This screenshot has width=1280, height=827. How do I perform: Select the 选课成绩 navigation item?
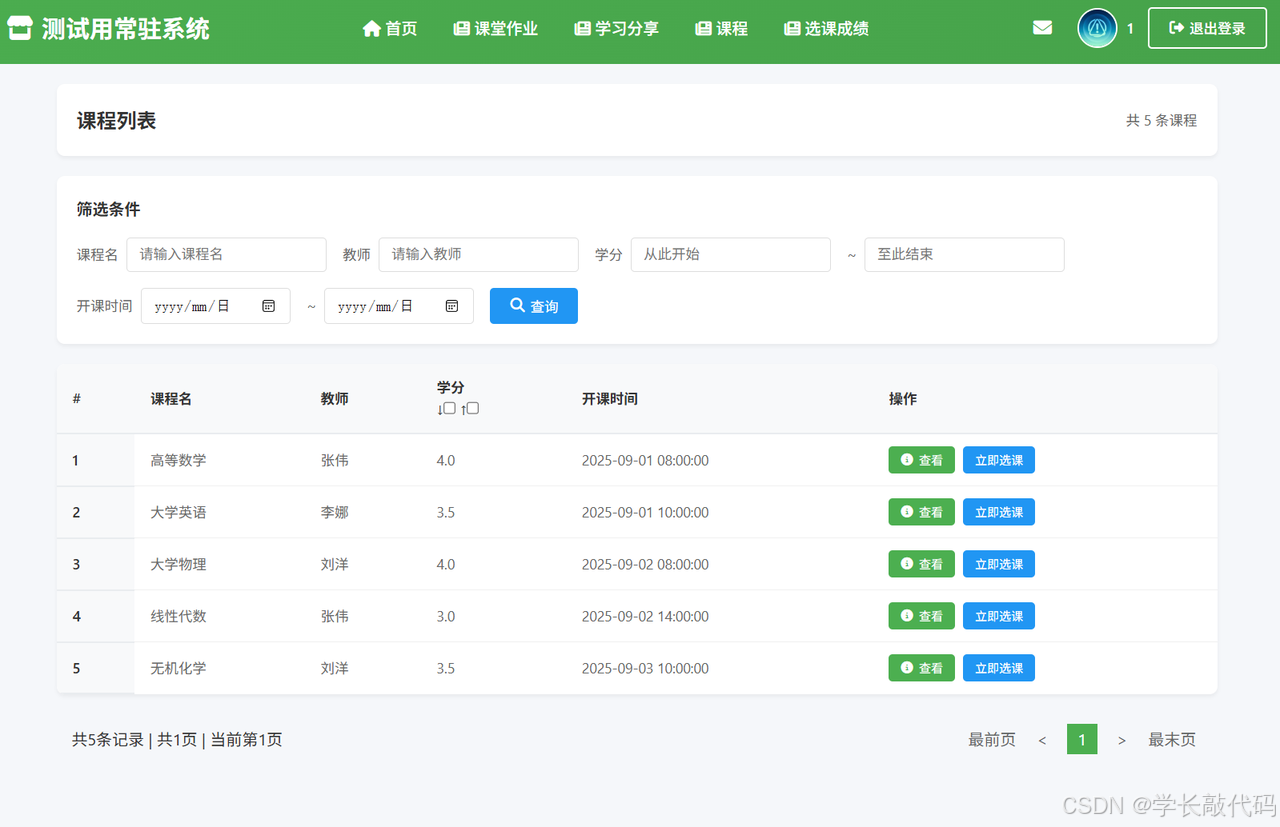(826, 28)
